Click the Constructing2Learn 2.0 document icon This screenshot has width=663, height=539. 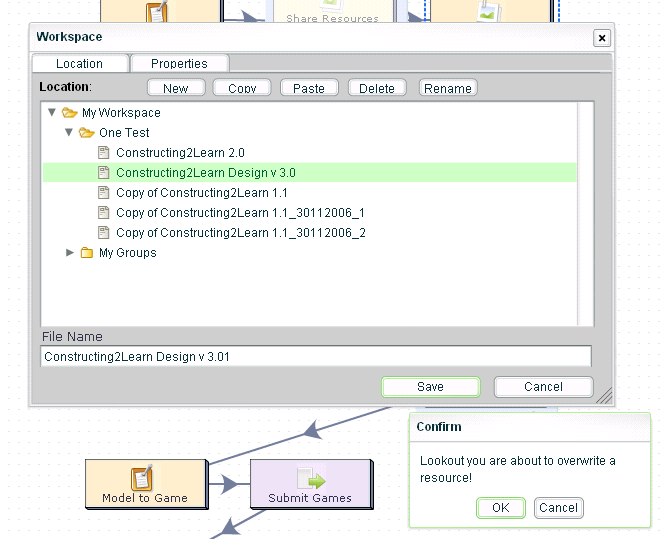104,153
